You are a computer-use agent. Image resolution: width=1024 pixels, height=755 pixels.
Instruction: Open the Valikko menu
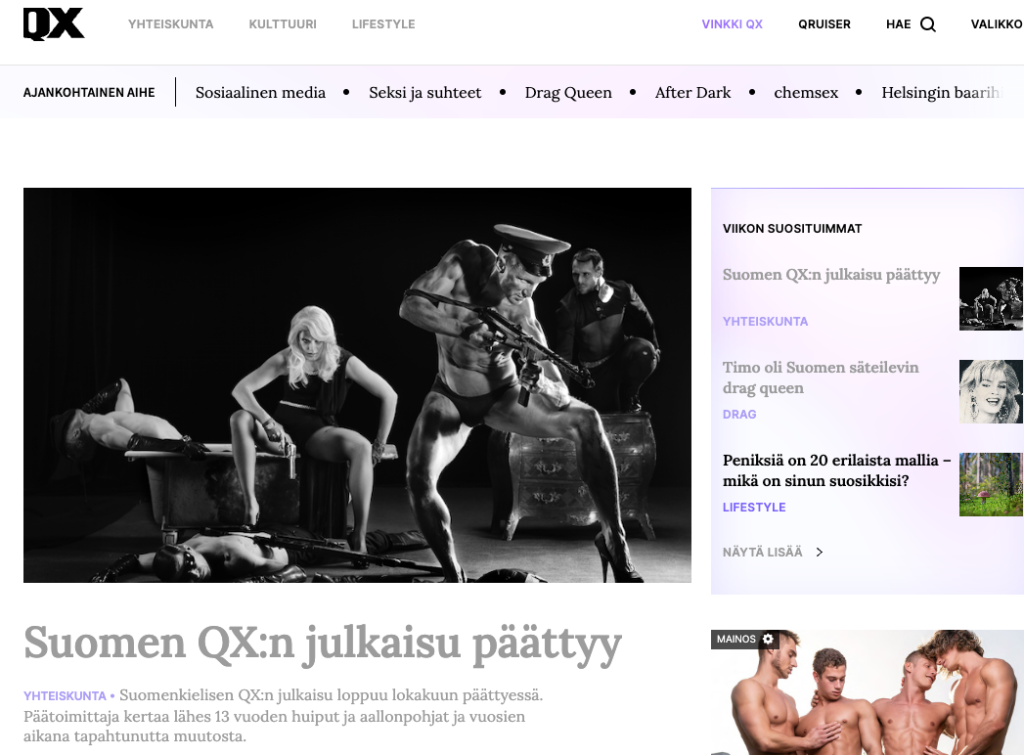(x=996, y=24)
